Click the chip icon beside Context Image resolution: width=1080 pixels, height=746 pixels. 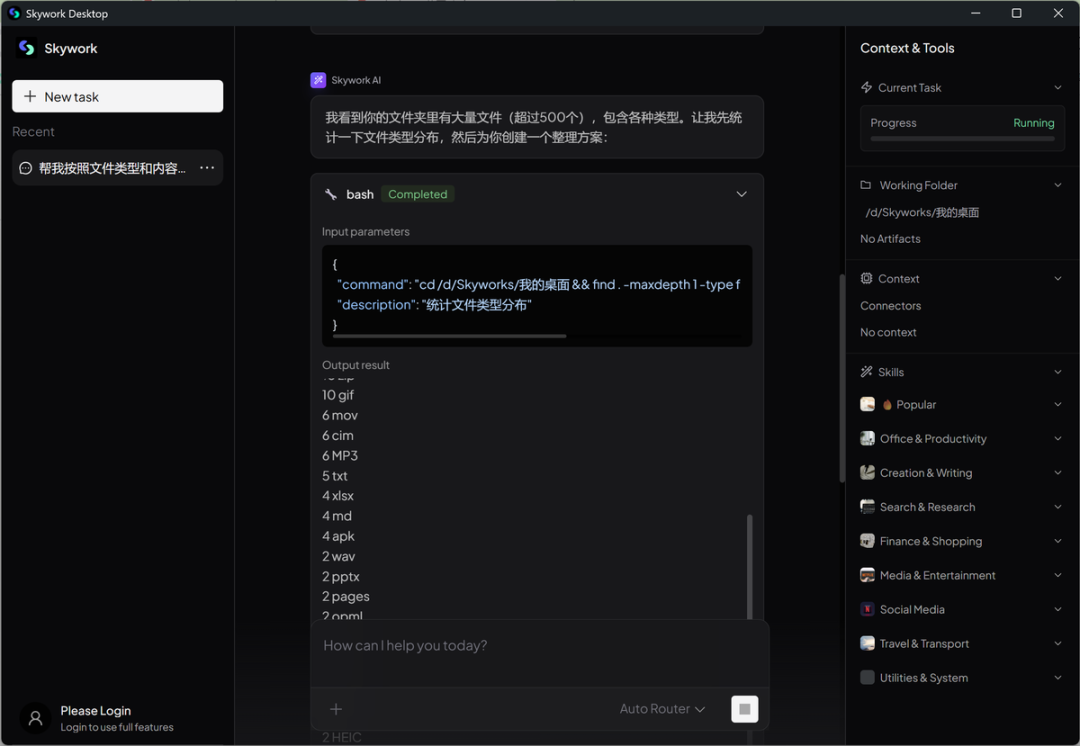click(x=866, y=278)
